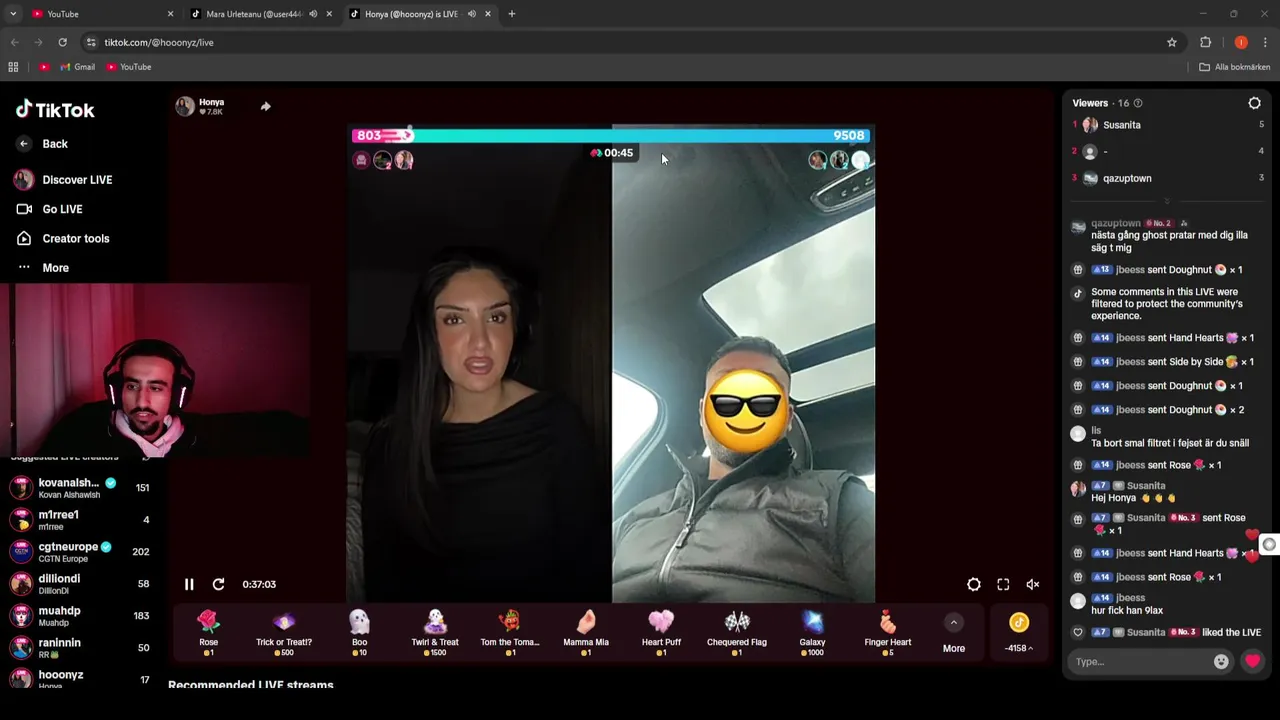Send a Rose gift
The width and height of the screenshot is (1280, 720).
(208, 633)
